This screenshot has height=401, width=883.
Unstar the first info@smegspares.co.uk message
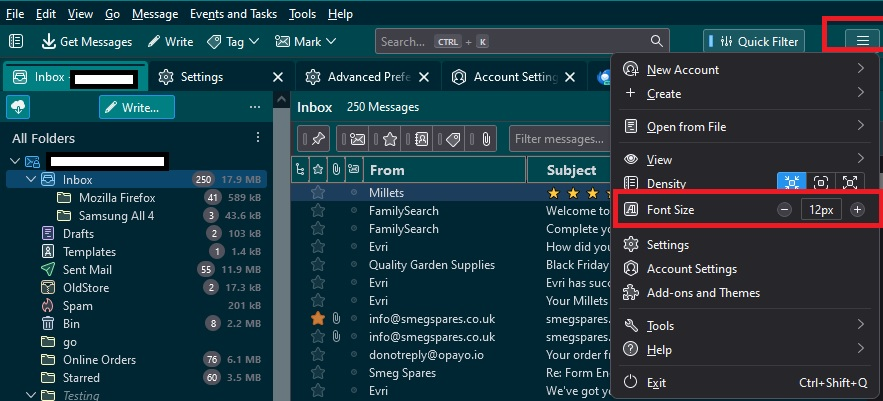coord(318,319)
